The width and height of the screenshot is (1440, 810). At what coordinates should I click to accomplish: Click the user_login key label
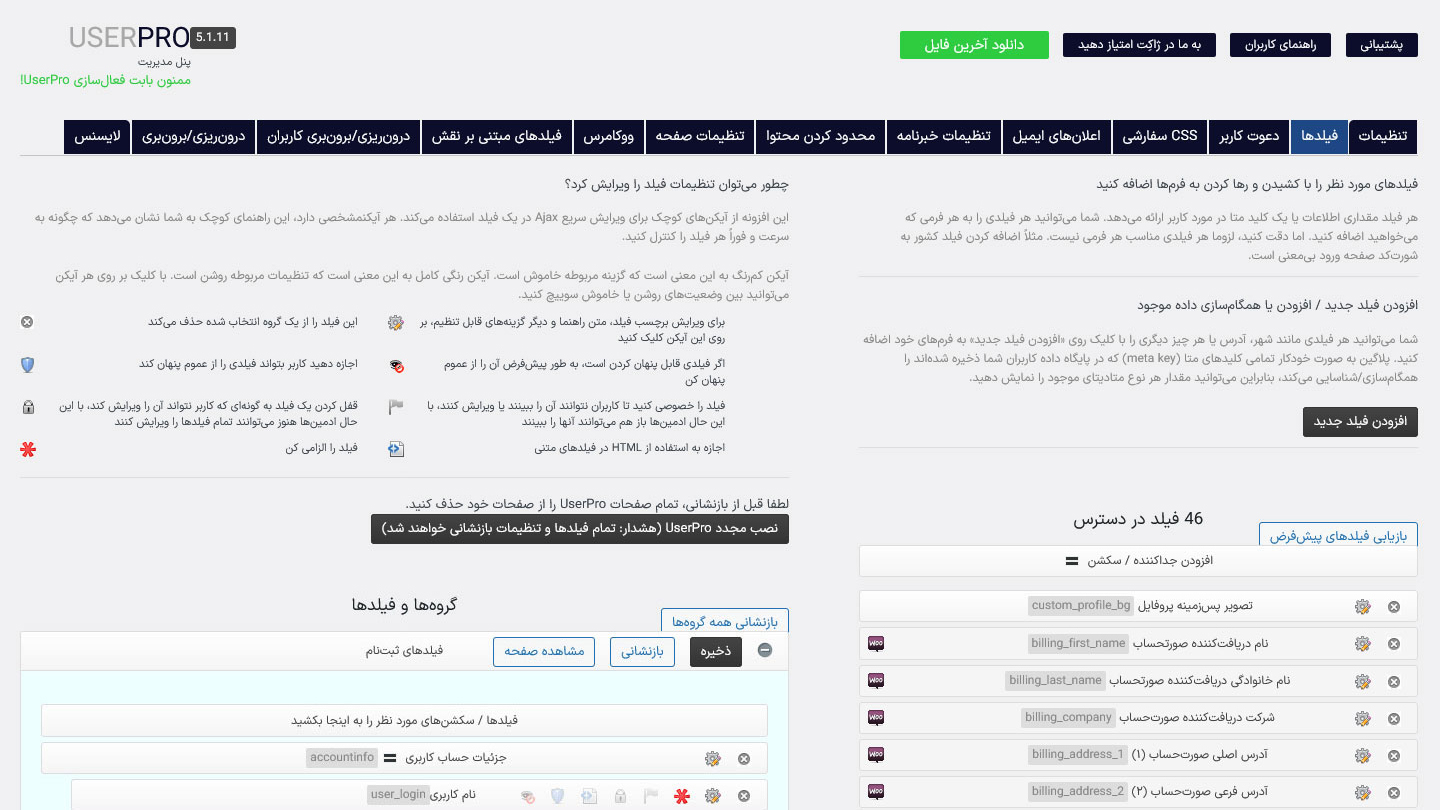(398, 795)
